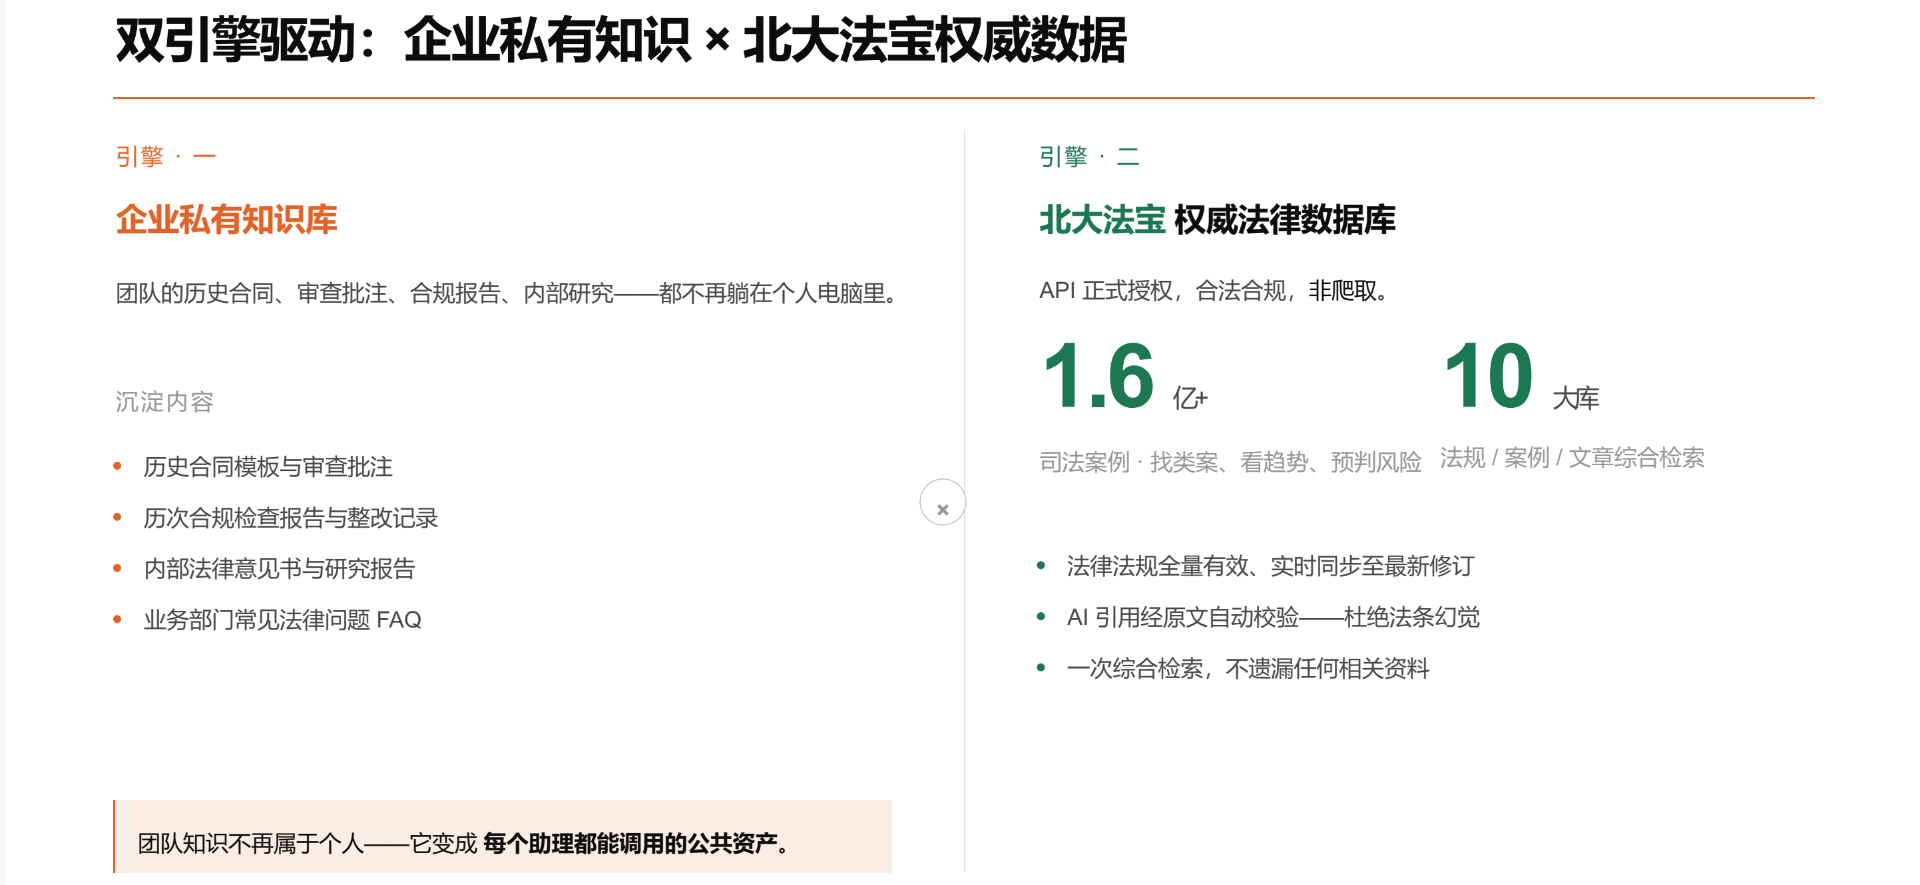Click the circular × button on the divider

pos(943,502)
